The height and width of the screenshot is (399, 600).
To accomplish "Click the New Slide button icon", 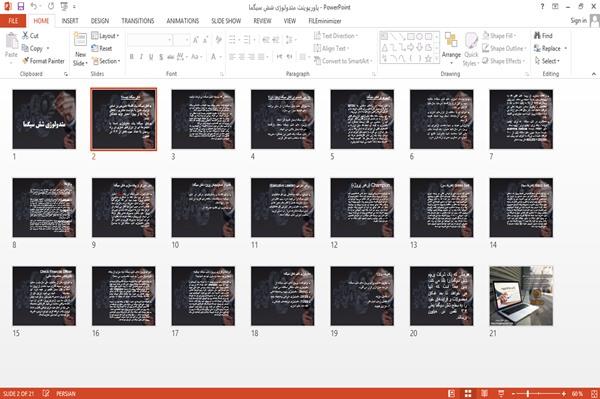I will click(x=80, y=39).
